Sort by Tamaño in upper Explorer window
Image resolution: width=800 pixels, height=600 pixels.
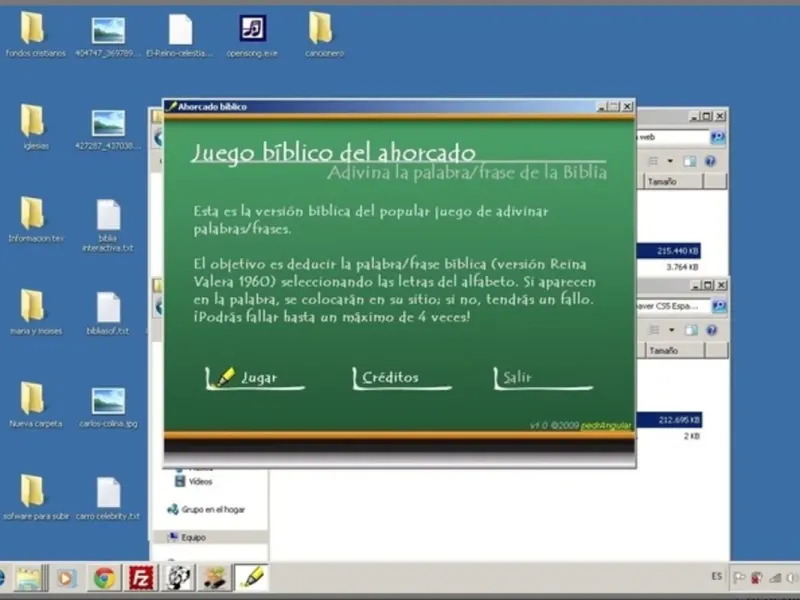tap(673, 182)
